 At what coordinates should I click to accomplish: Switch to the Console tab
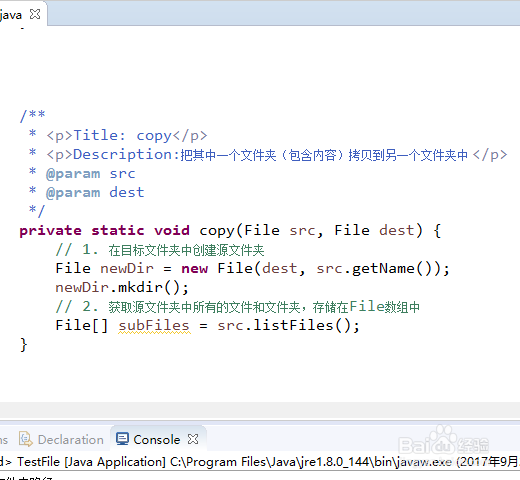pos(157,440)
